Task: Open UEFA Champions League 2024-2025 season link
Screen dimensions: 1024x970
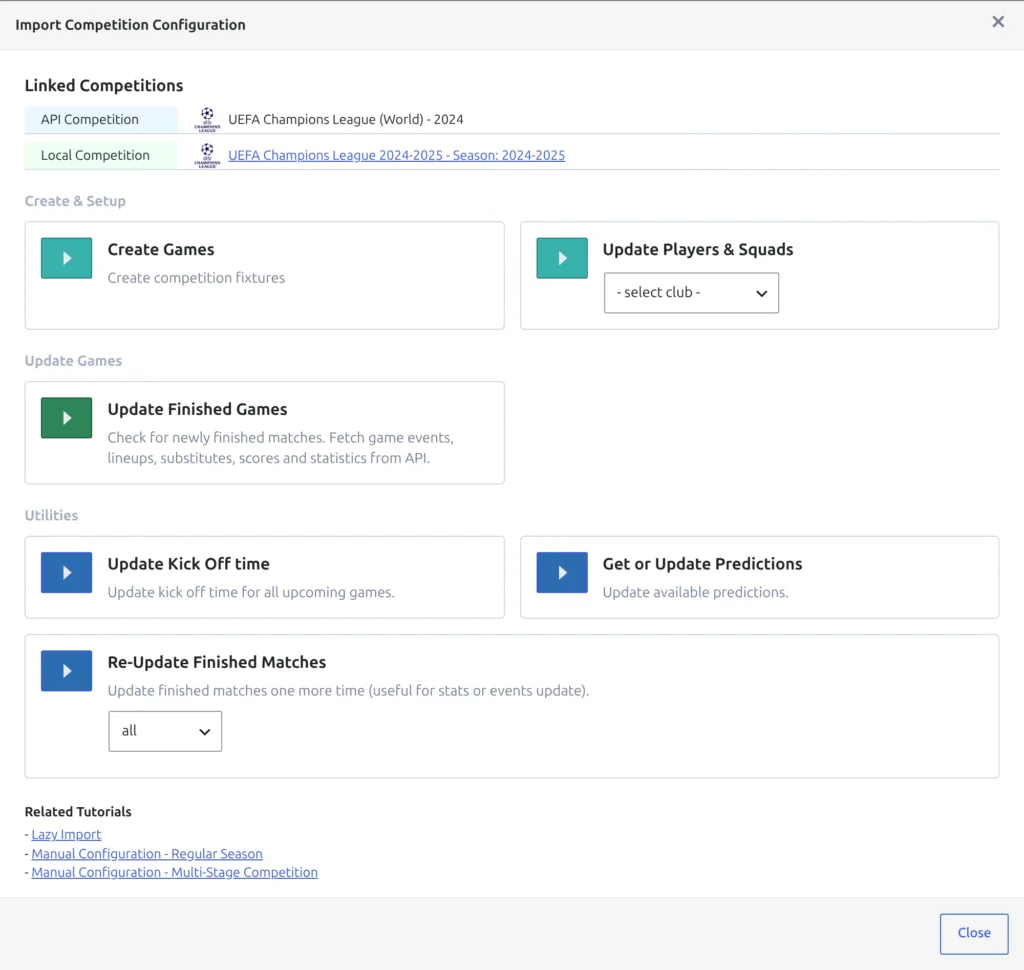Action: tap(396, 155)
